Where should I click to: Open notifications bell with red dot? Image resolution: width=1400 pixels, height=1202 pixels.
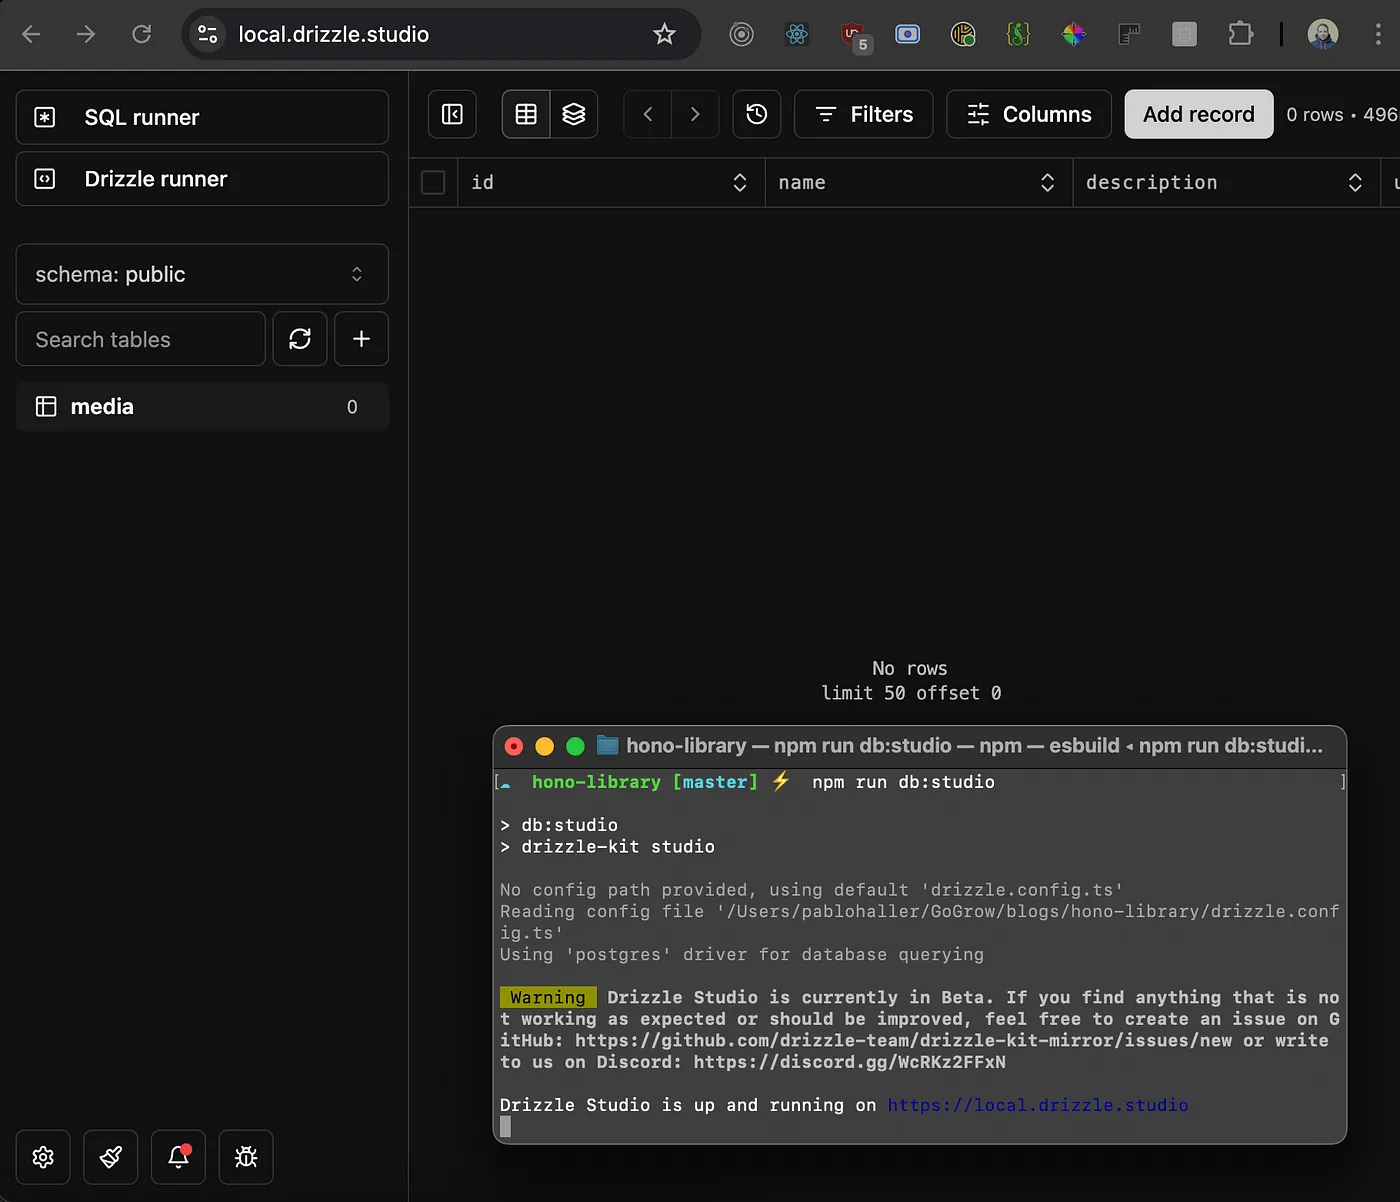178,1157
